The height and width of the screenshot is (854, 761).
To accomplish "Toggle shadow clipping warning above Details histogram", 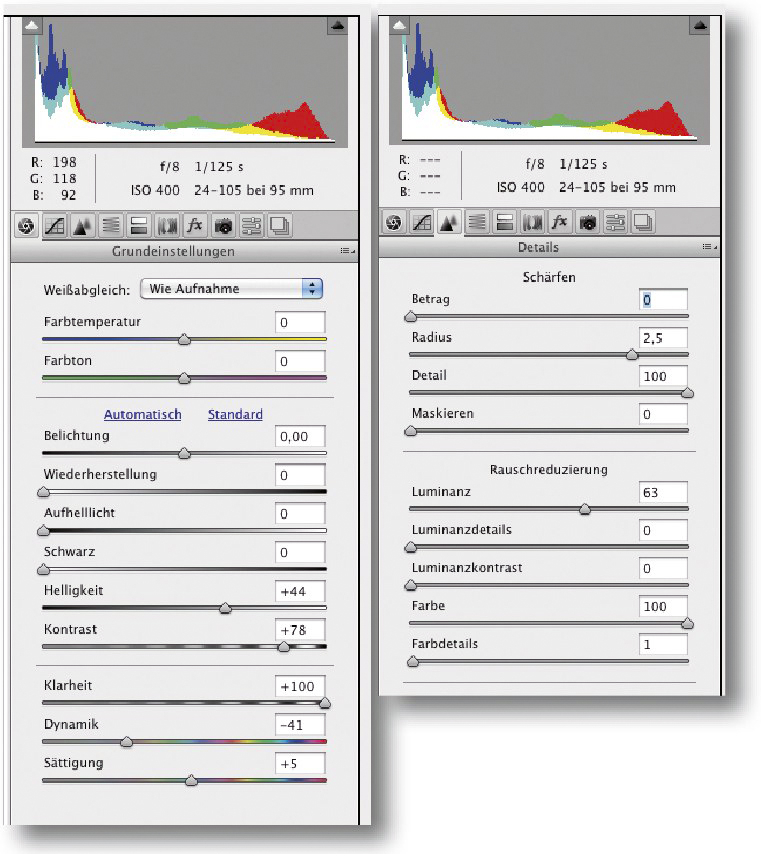I will [399, 25].
